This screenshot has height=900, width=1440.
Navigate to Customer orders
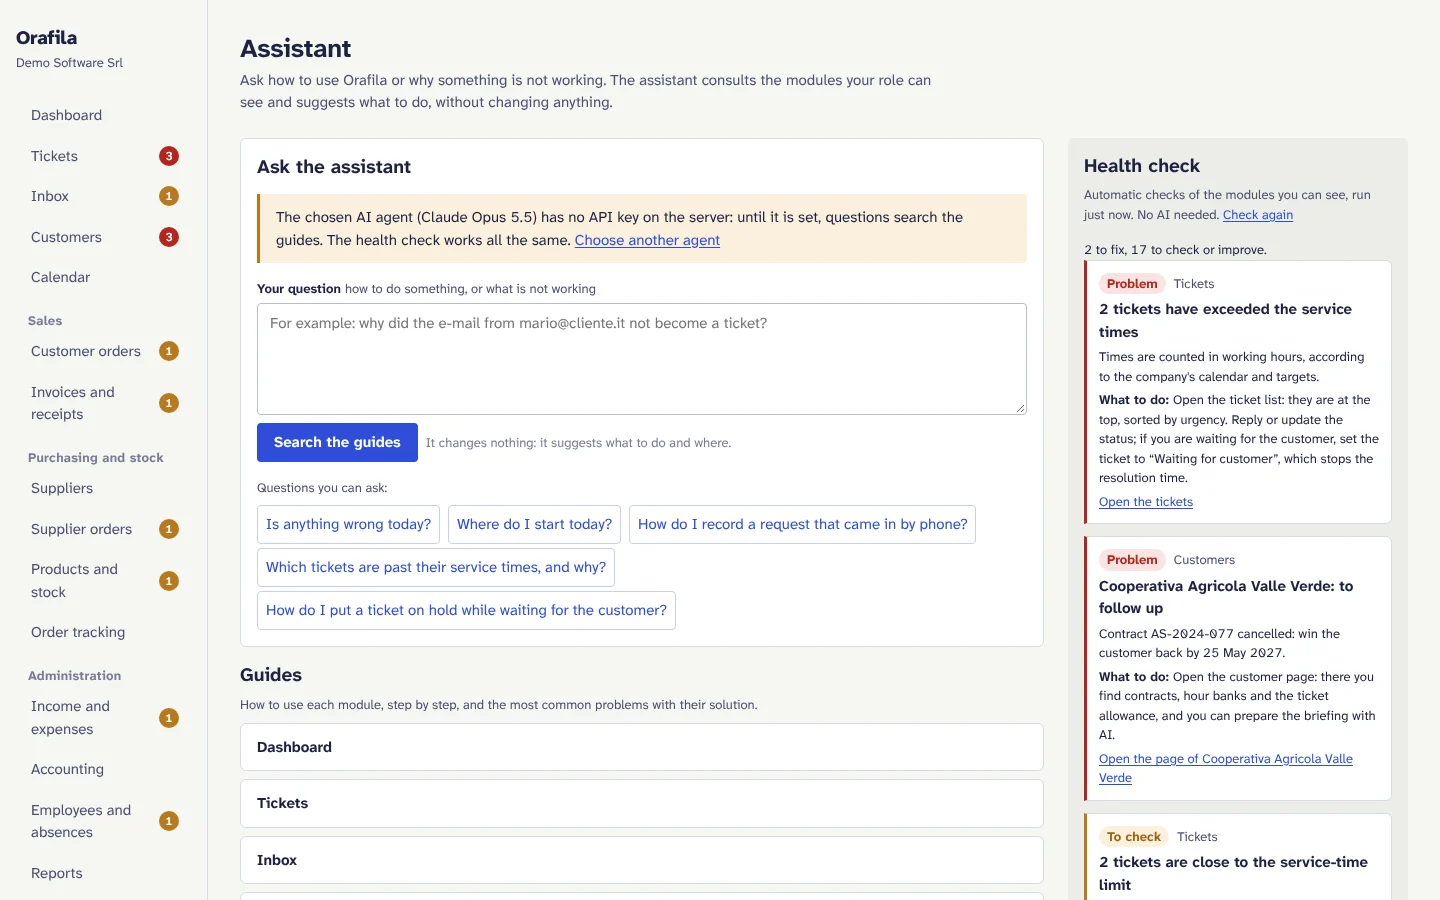[103, 351]
